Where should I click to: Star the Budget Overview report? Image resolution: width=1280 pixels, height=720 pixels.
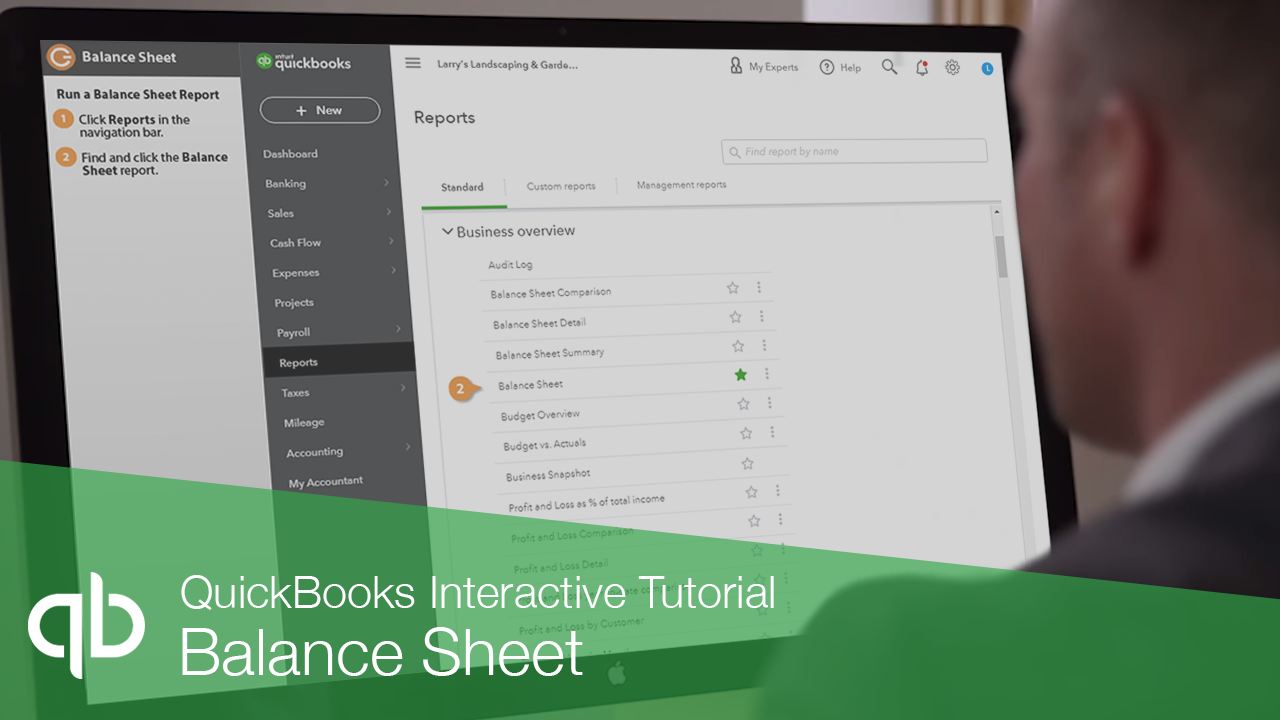pyautogui.click(x=743, y=404)
